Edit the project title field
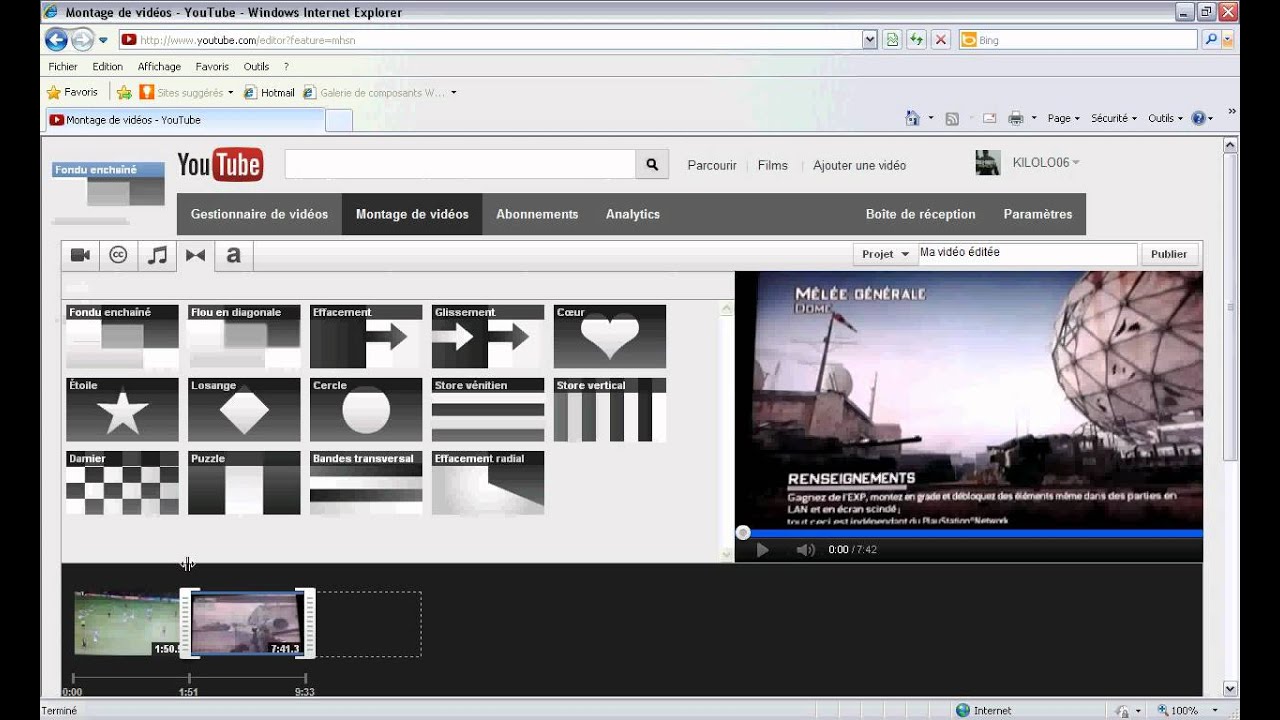Viewport: 1280px width, 720px height. 1028,254
